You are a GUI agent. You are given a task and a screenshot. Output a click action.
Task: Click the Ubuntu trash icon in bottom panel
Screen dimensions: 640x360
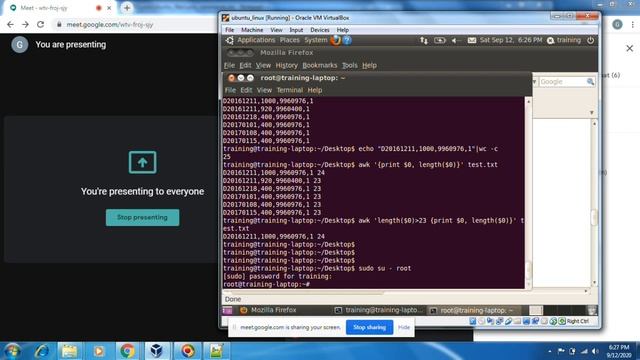point(592,311)
